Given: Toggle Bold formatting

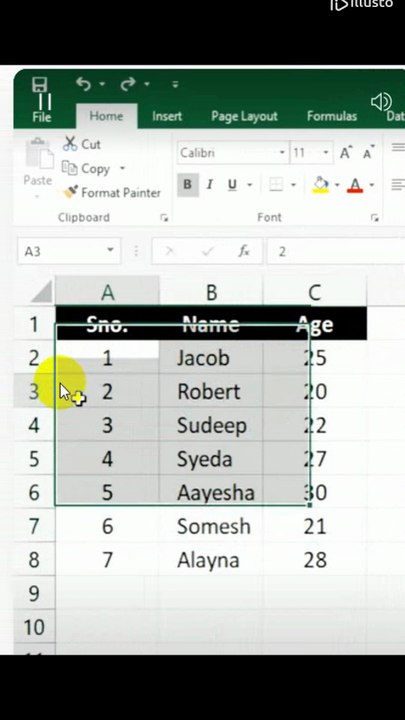Looking at the screenshot, I should 187,185.
